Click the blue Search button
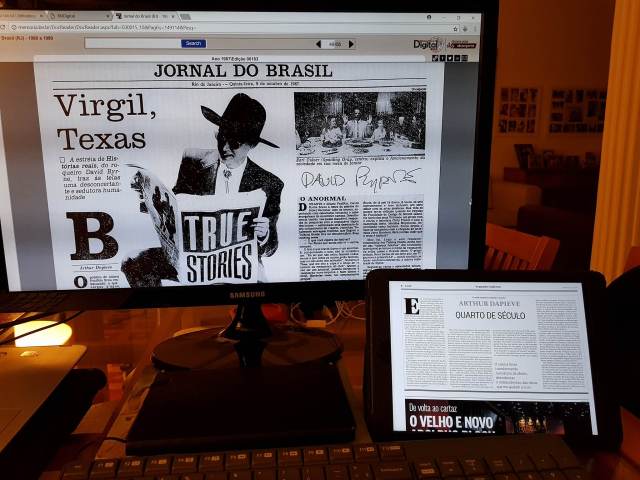640x480 pixels. [193, 43]
